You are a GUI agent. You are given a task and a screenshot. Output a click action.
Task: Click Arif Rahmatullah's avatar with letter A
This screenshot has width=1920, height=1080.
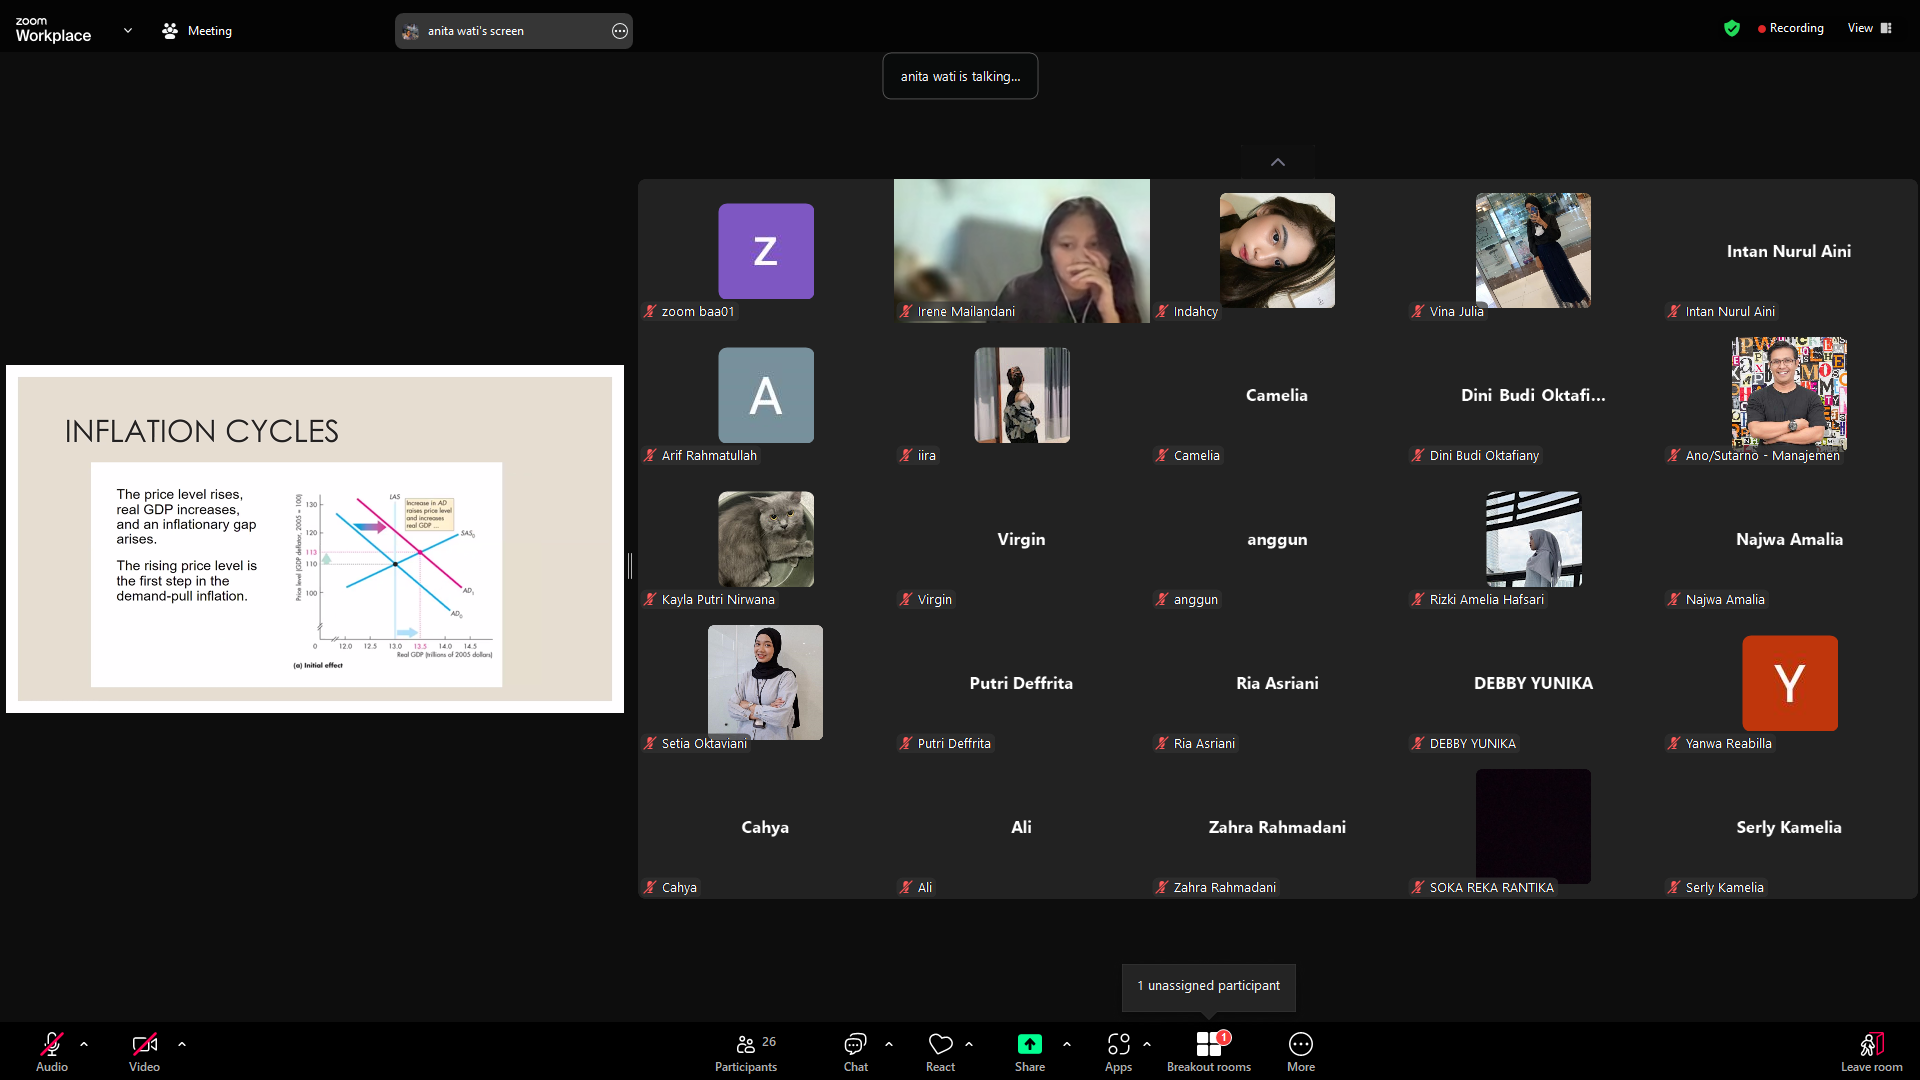(766, 395)
